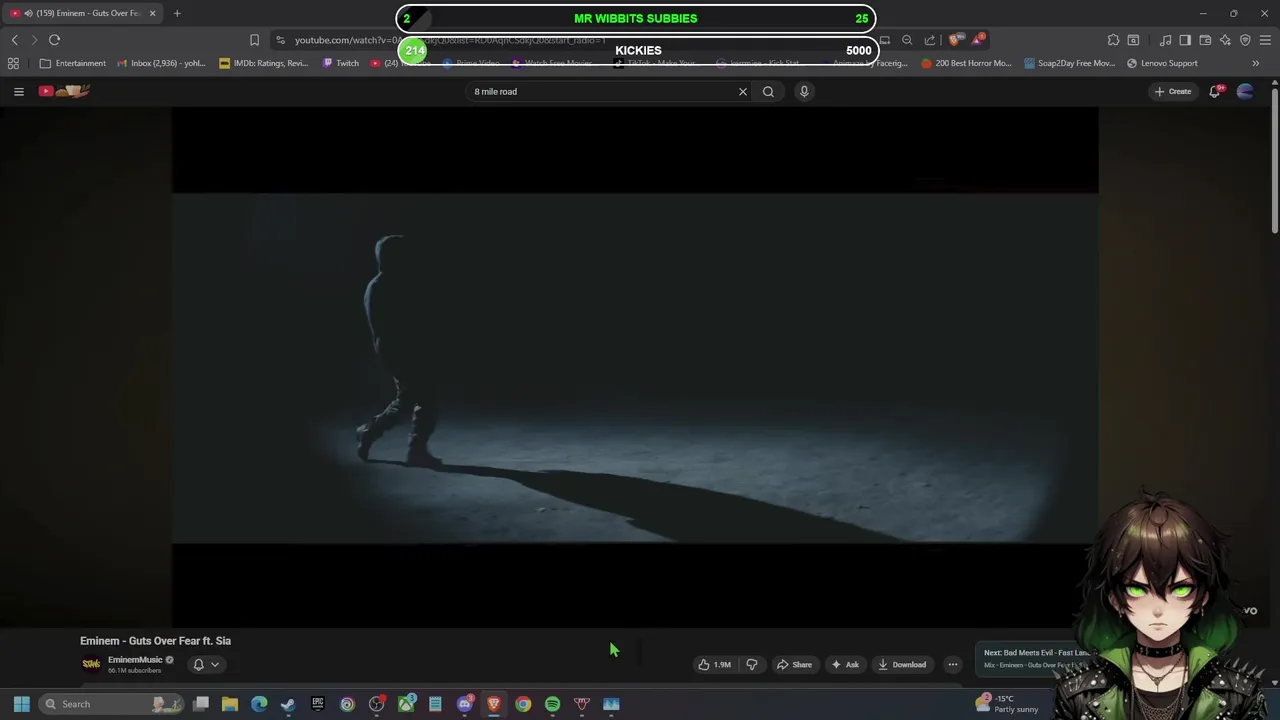Image resolution: width=1280 pixels, height=720 pixels.
Task: Open the Twitch bookmark
Action: click(x=341, y=63)
